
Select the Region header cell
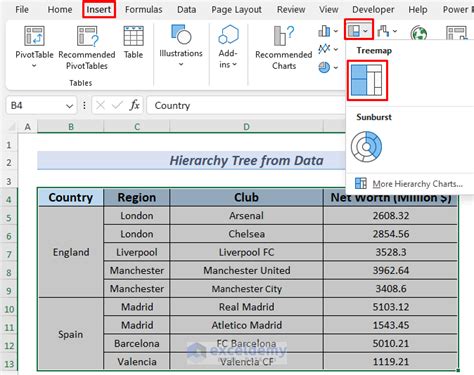click(x=137, y=197)
